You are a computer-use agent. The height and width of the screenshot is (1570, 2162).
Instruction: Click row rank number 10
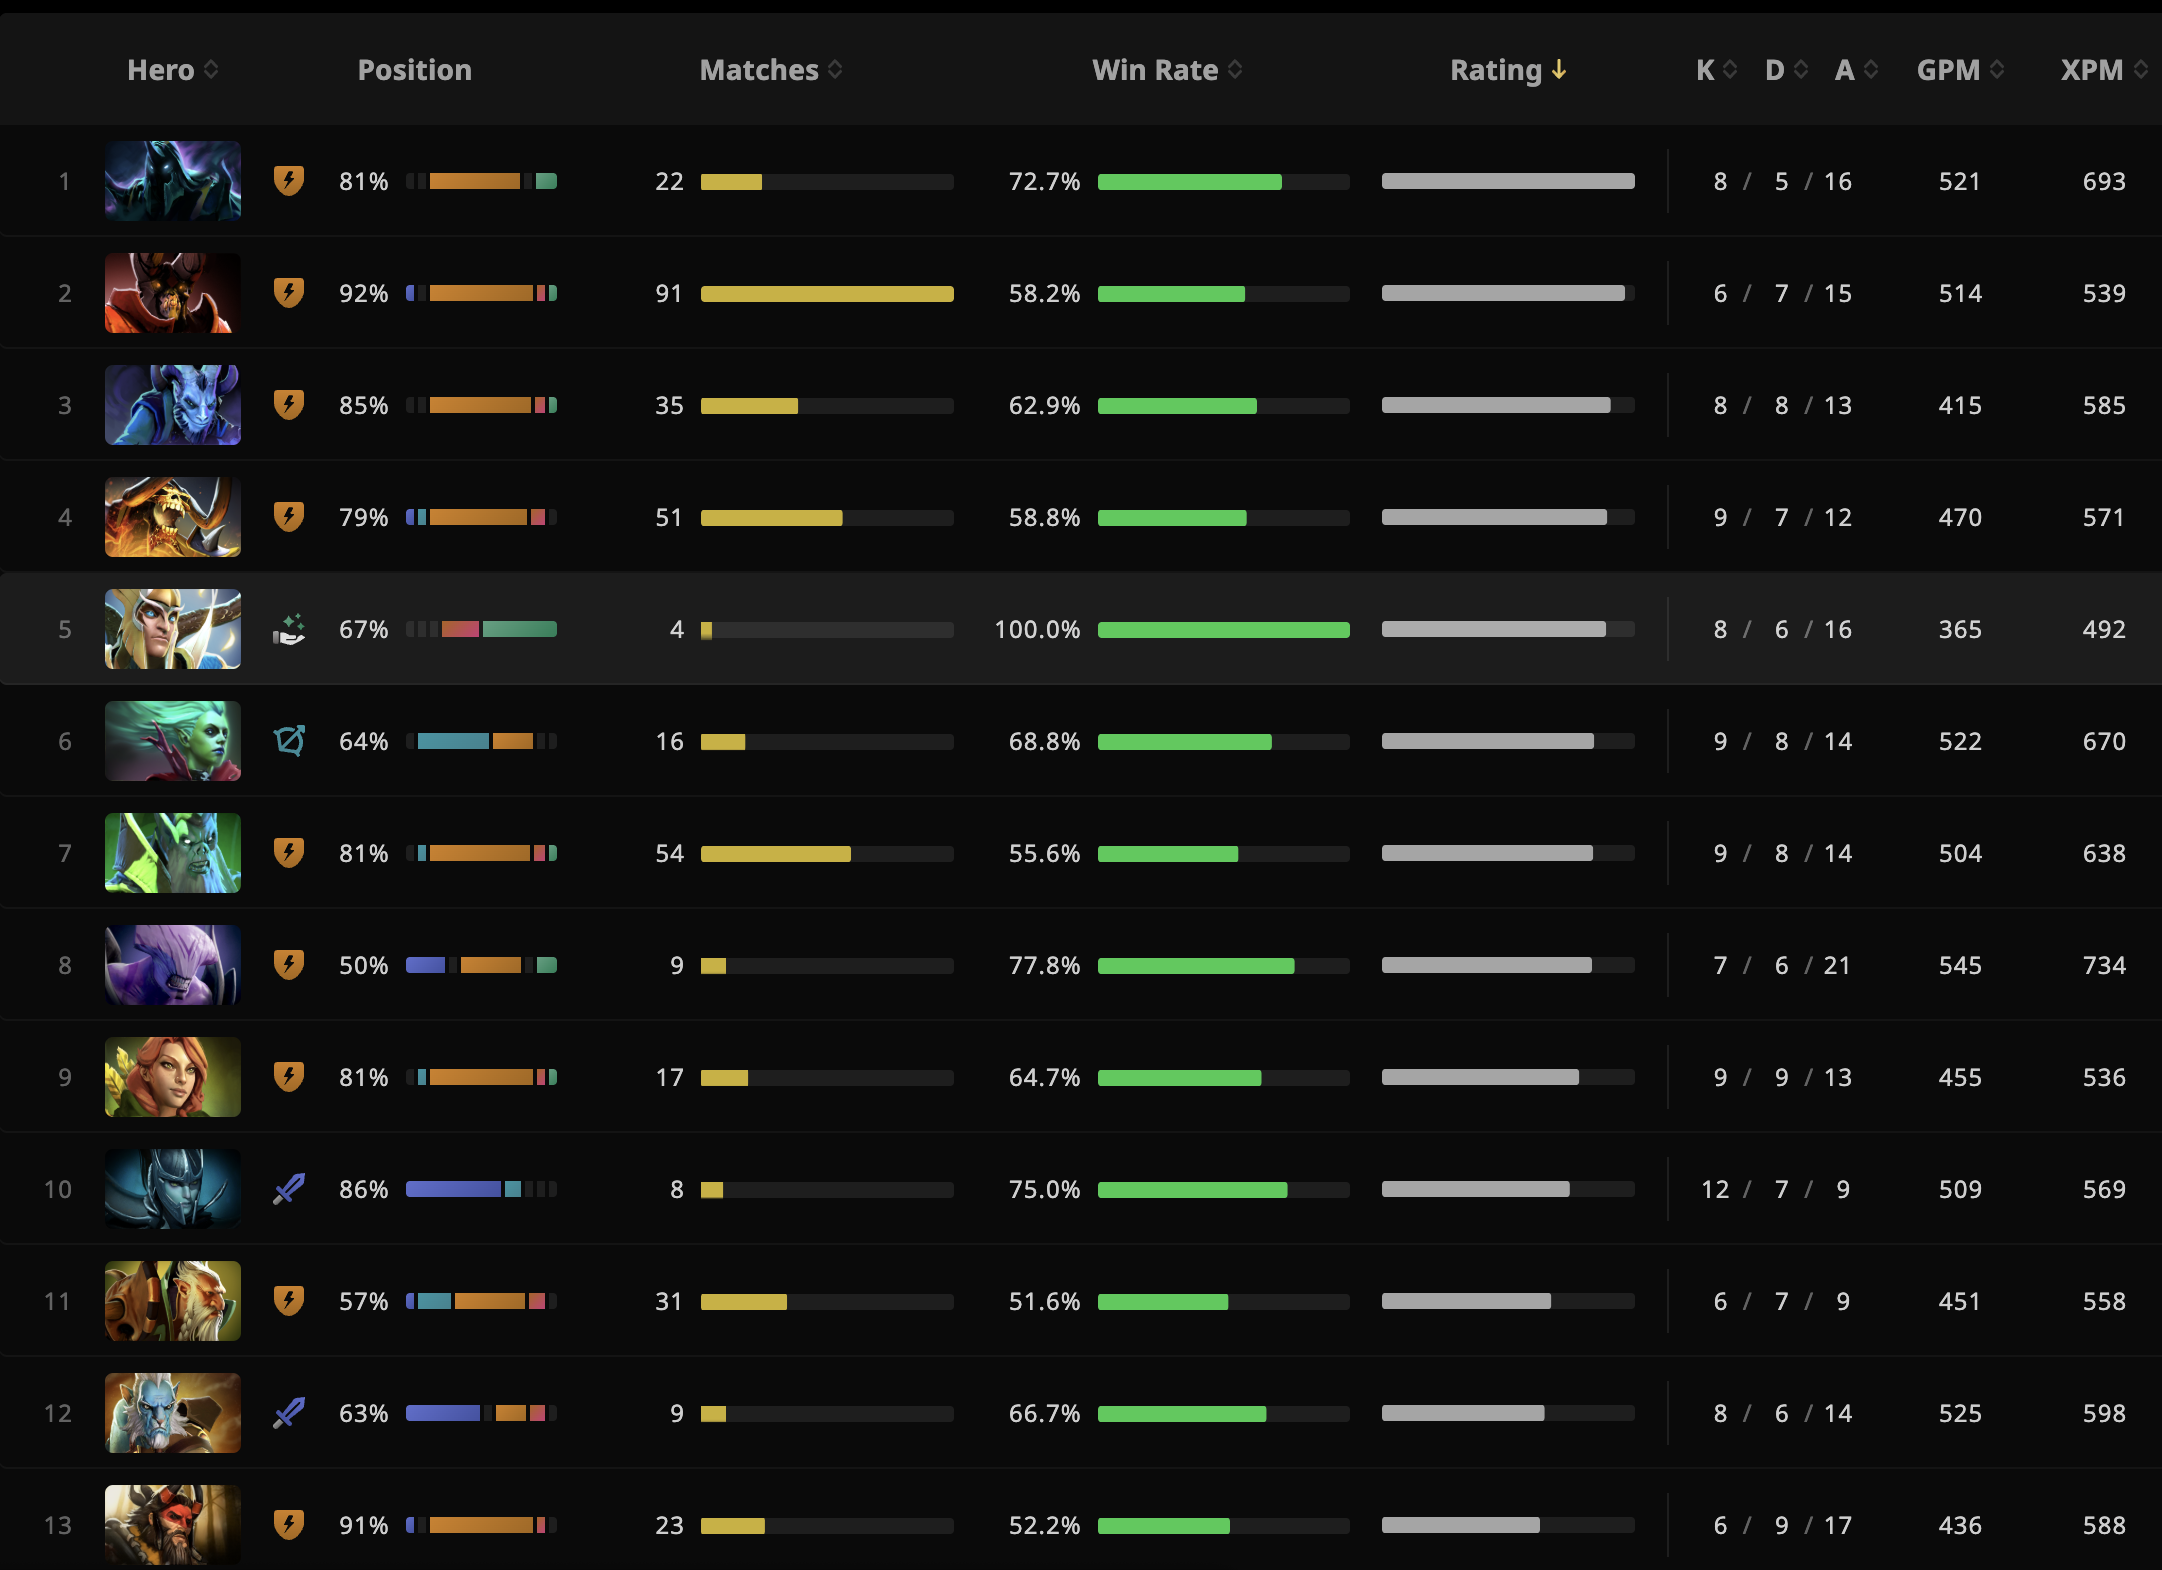click(58, 1190)
